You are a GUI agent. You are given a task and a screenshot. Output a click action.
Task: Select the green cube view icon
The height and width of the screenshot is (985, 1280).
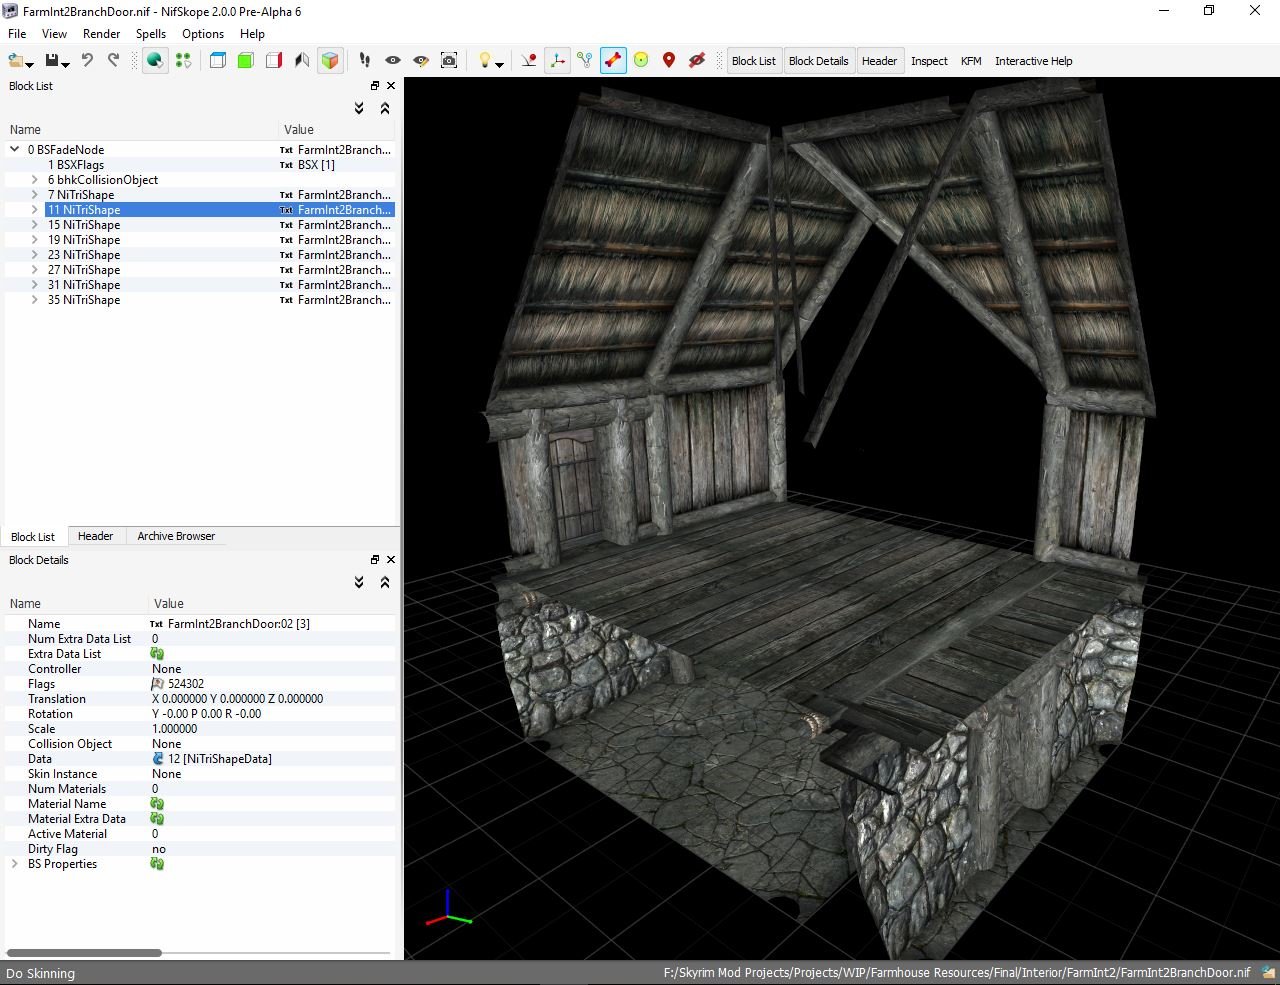click(x=246, y=61)
